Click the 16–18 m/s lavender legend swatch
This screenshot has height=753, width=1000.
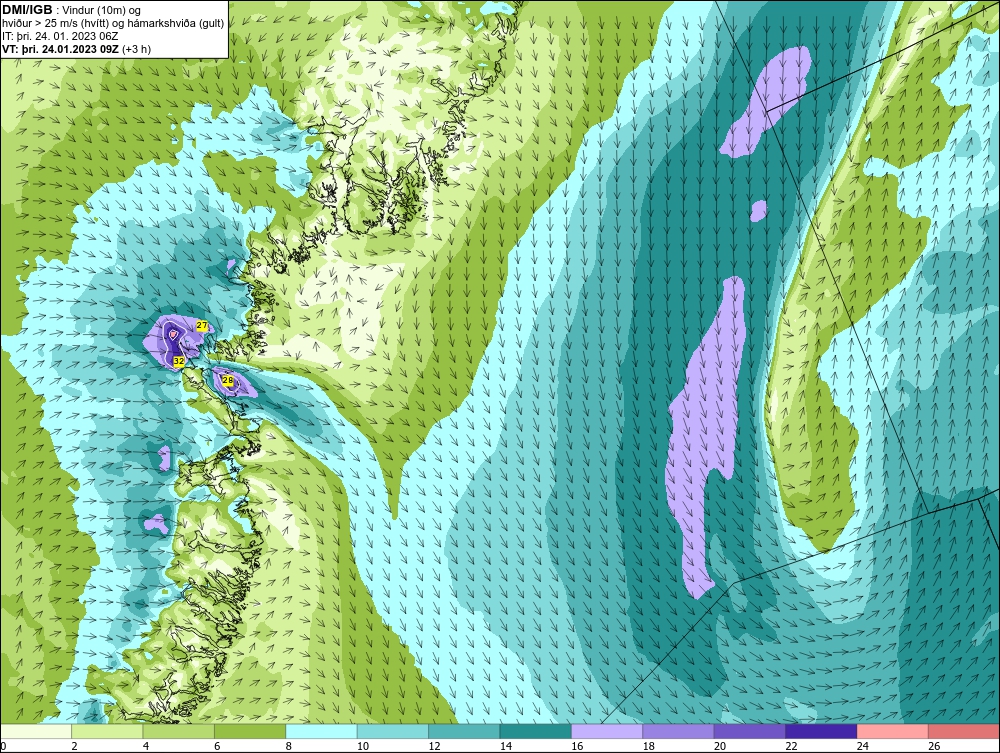click(x=607, y=731)
